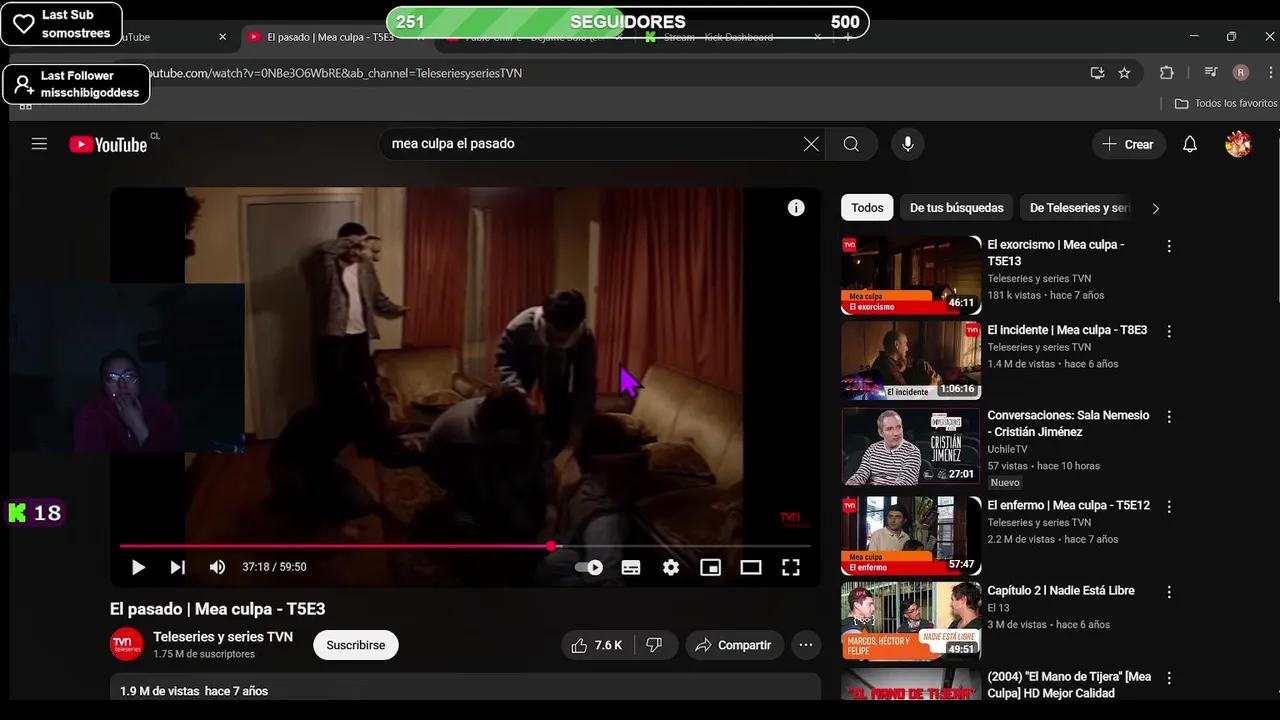Seek on the red video progress bar
1280x720 pixels.
click(x=465, y=546)
